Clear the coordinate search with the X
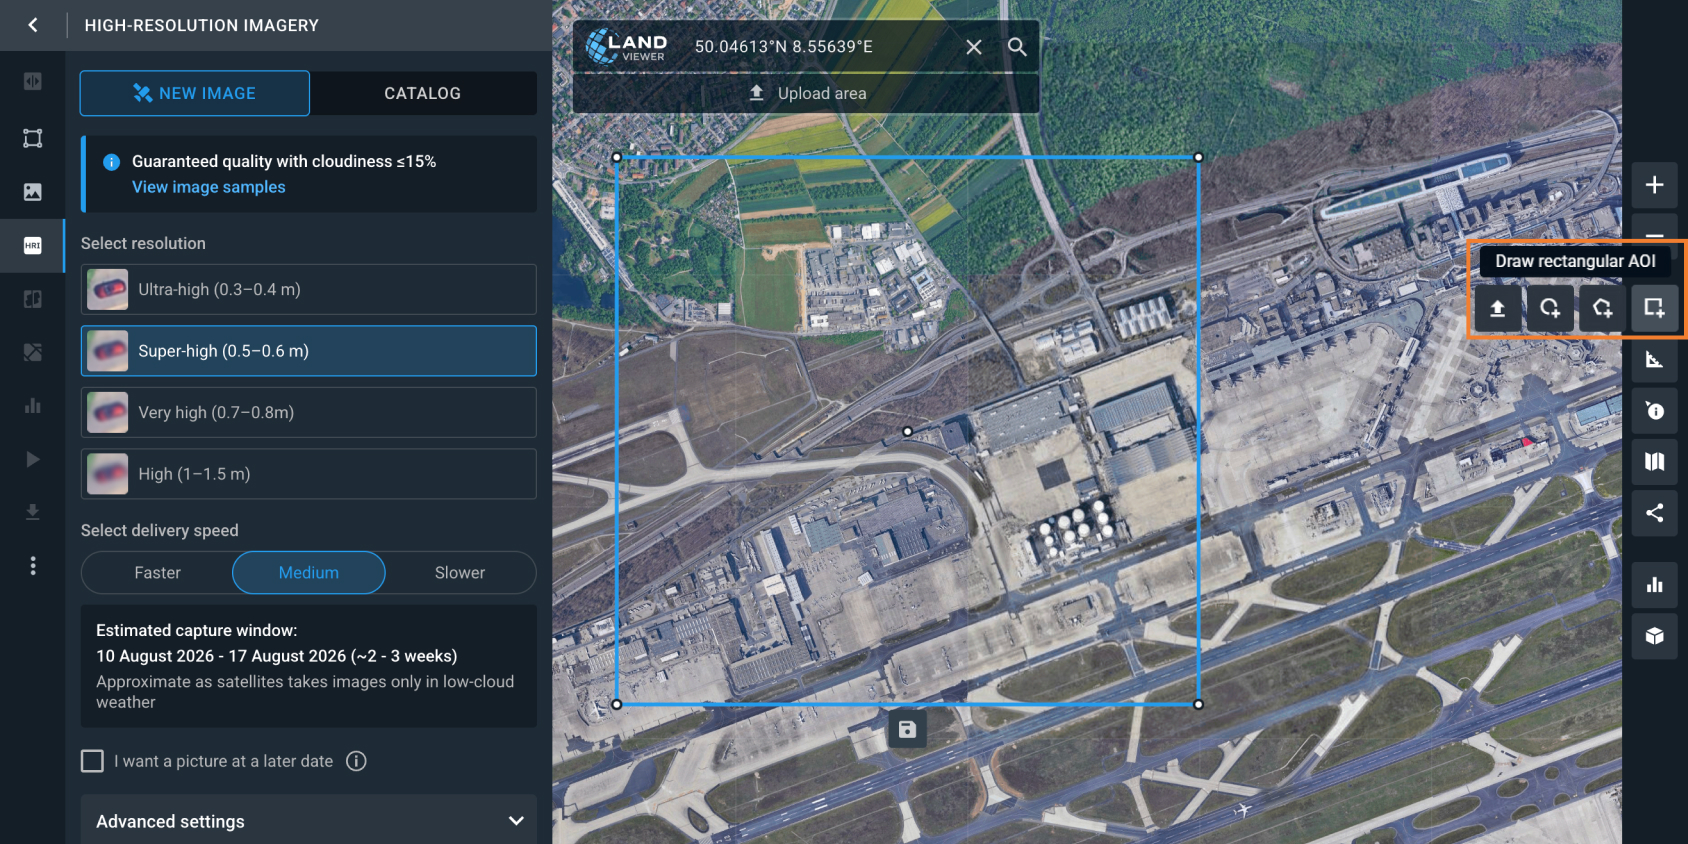Screen dimensions: 1688x844 tap(974, 47)
